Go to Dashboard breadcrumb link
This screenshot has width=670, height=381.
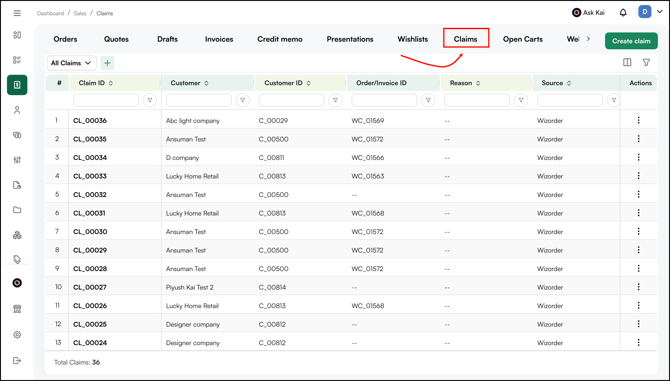50,13
